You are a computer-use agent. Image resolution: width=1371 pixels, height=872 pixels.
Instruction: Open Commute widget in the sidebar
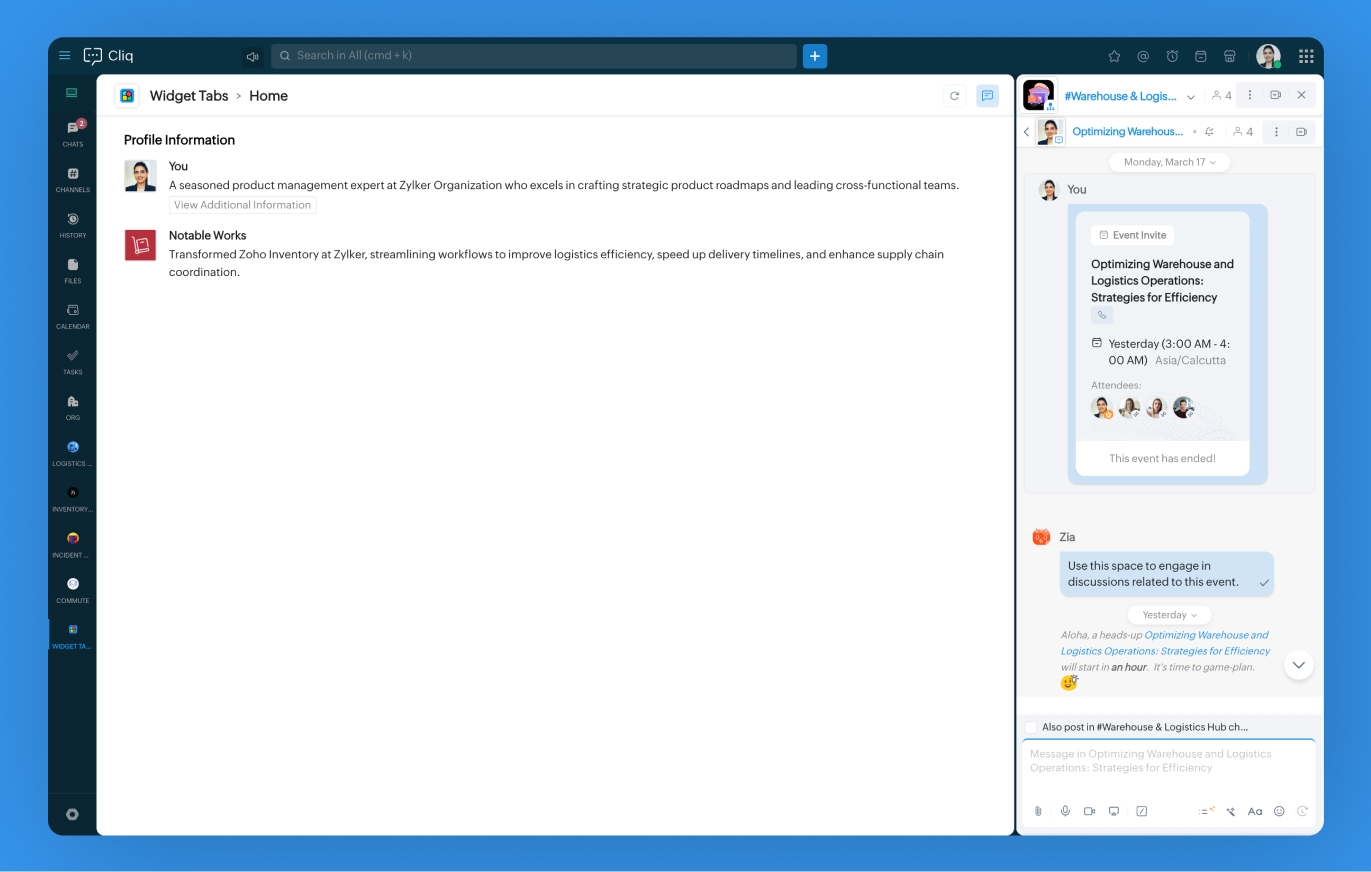(x=73, y=590)
